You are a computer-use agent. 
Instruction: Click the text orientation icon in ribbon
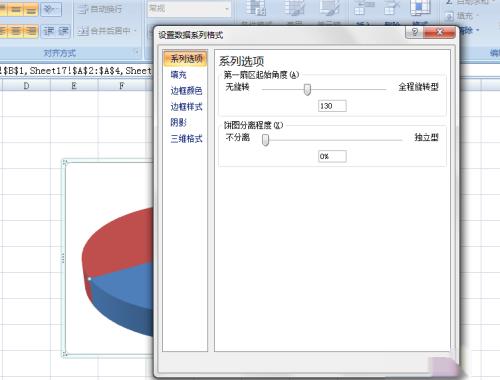pos(51,9)
